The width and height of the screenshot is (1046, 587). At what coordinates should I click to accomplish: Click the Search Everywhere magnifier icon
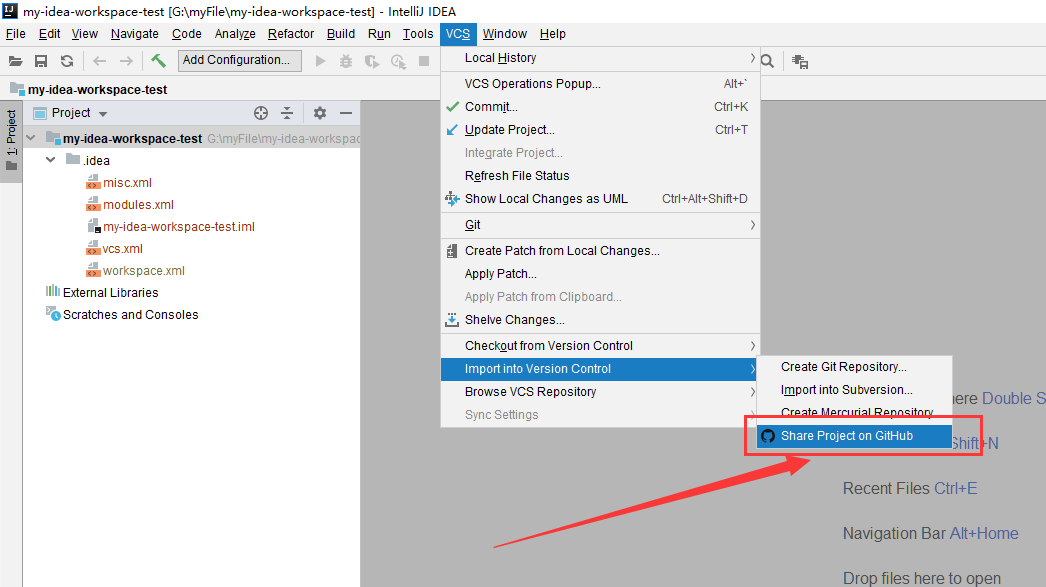click(x=767, y=61)
